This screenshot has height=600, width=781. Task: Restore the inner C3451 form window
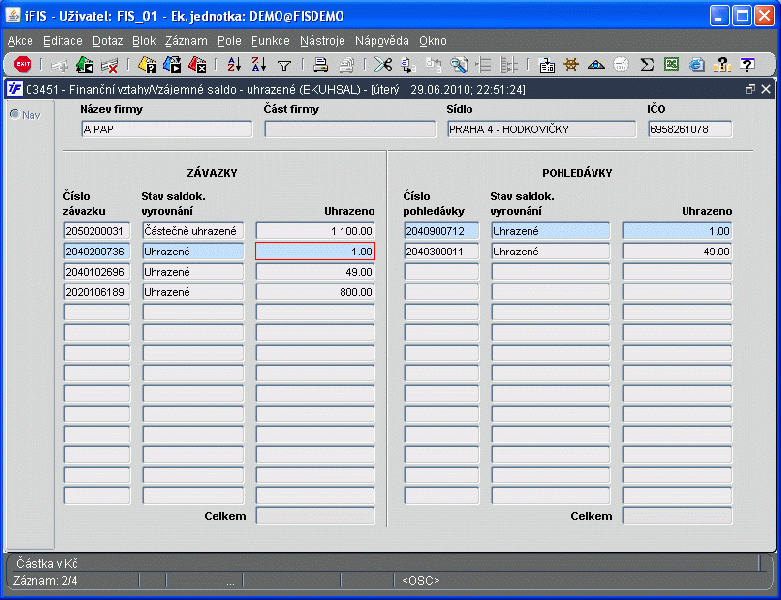pyautogui.click(x=750, y=90)
